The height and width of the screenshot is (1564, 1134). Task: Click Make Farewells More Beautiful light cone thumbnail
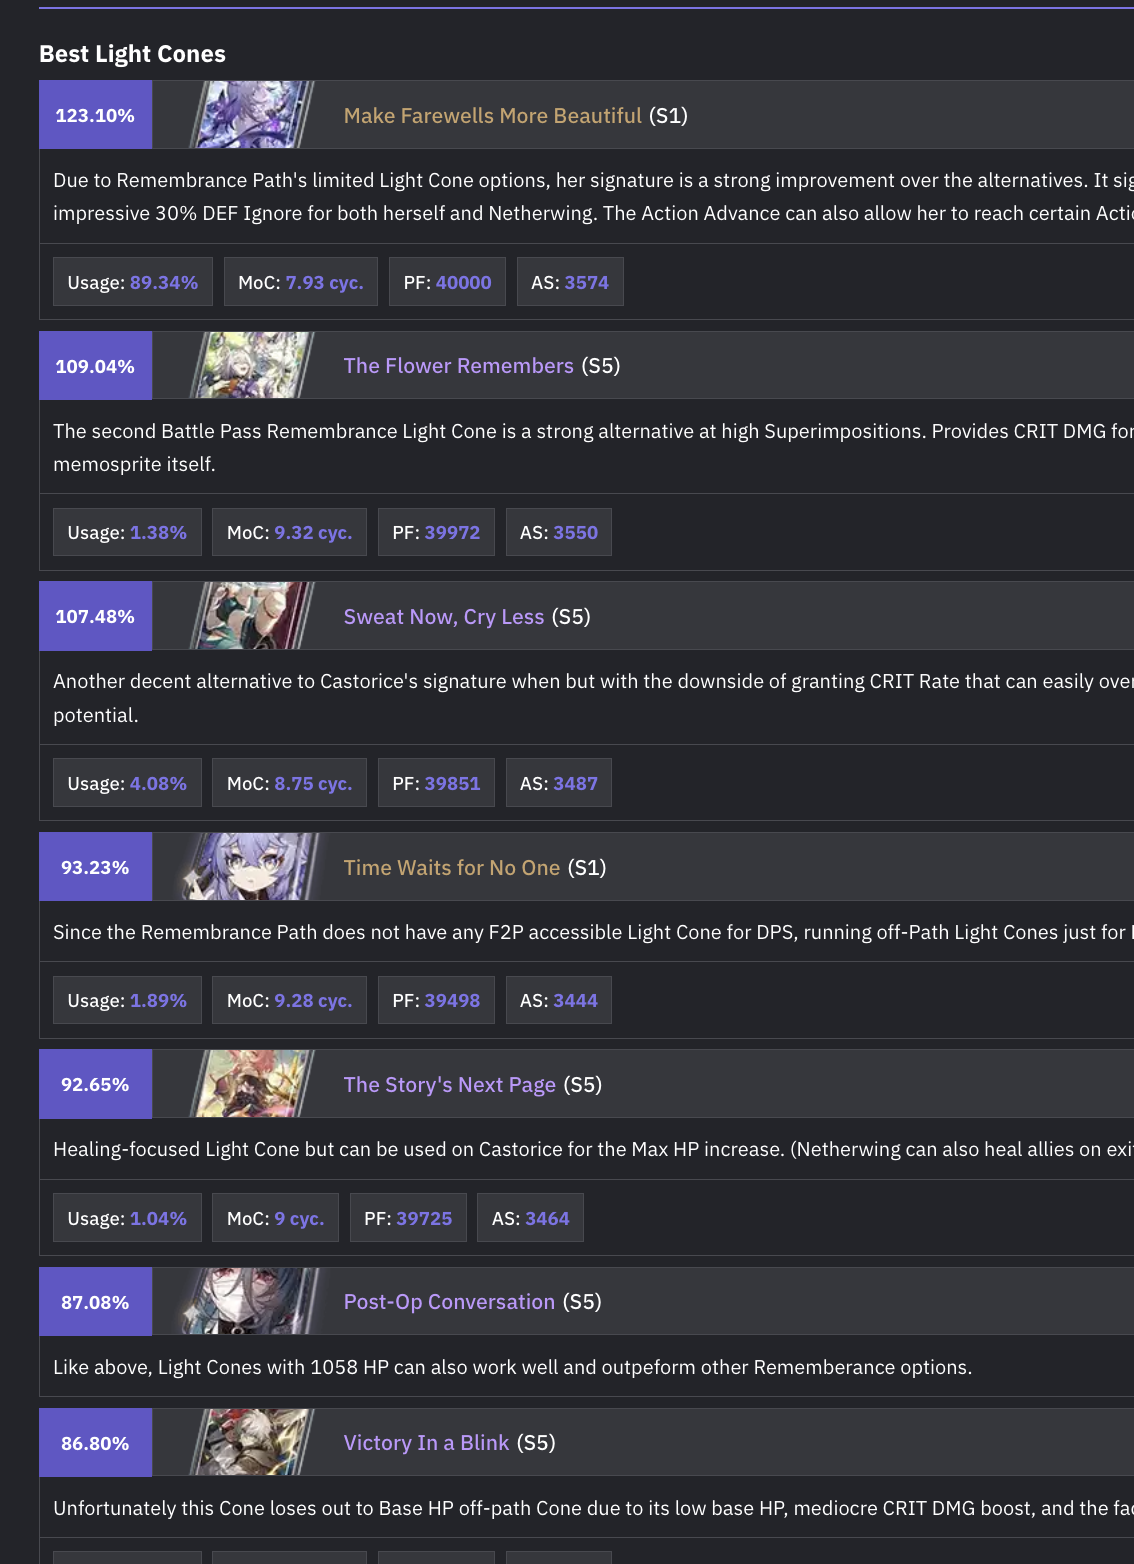pyautogui.click(x=252, y=115)
